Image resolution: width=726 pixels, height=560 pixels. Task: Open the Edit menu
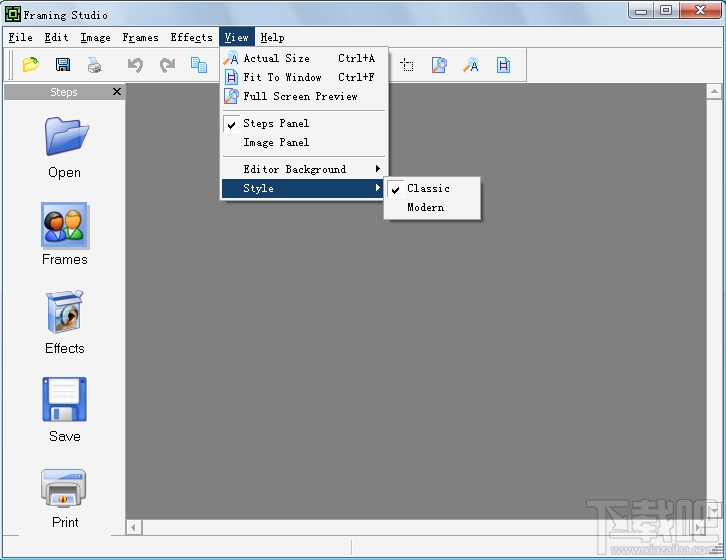point(56,38)
